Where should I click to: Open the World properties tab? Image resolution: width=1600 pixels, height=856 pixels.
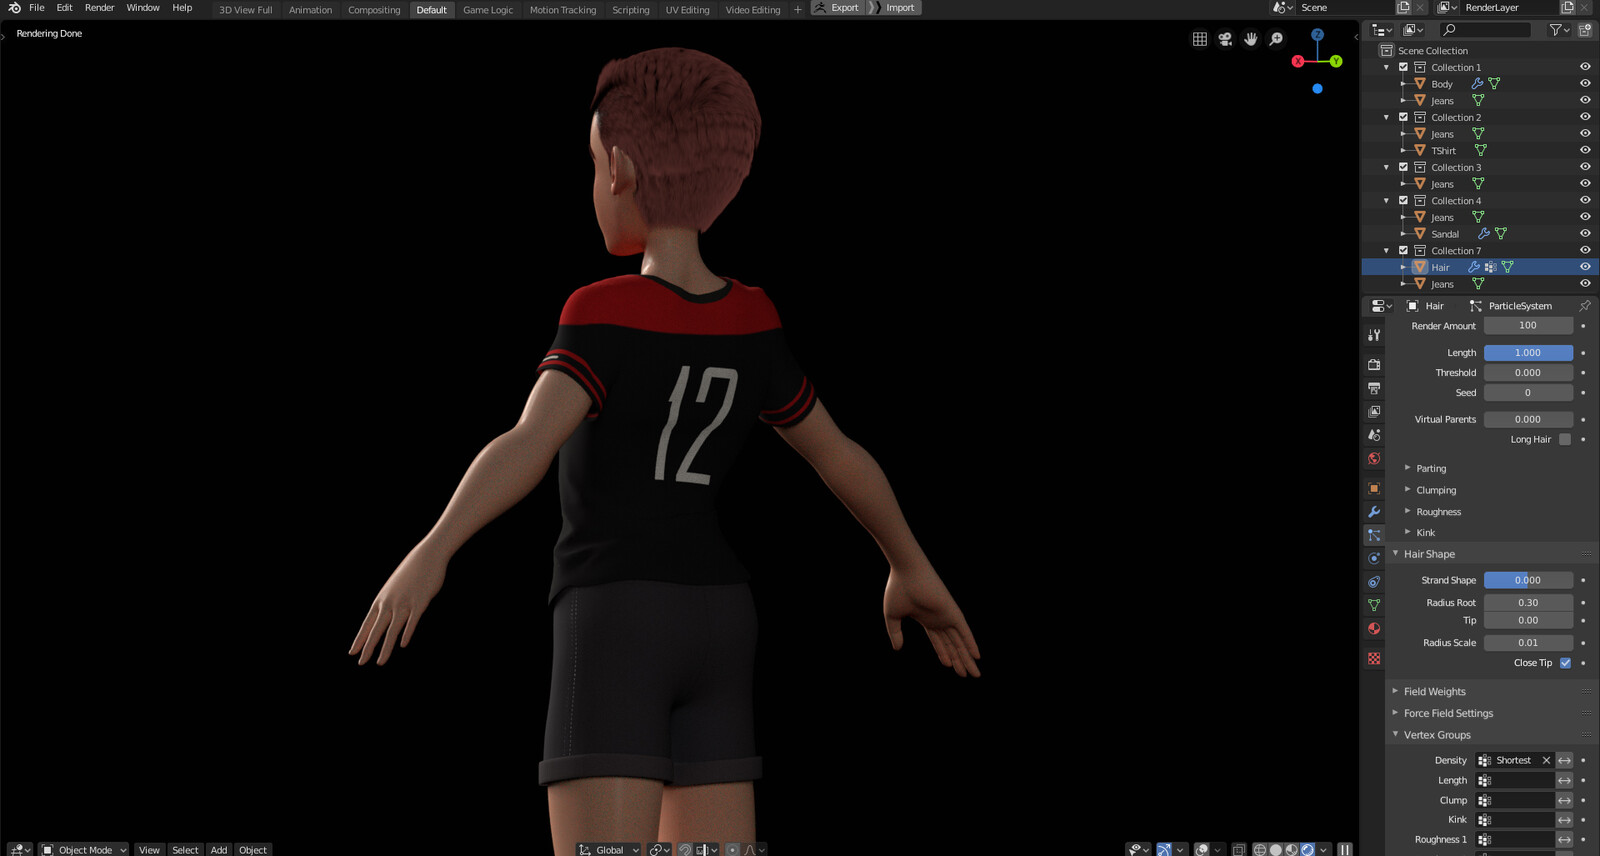click(x=1374, y=458)
